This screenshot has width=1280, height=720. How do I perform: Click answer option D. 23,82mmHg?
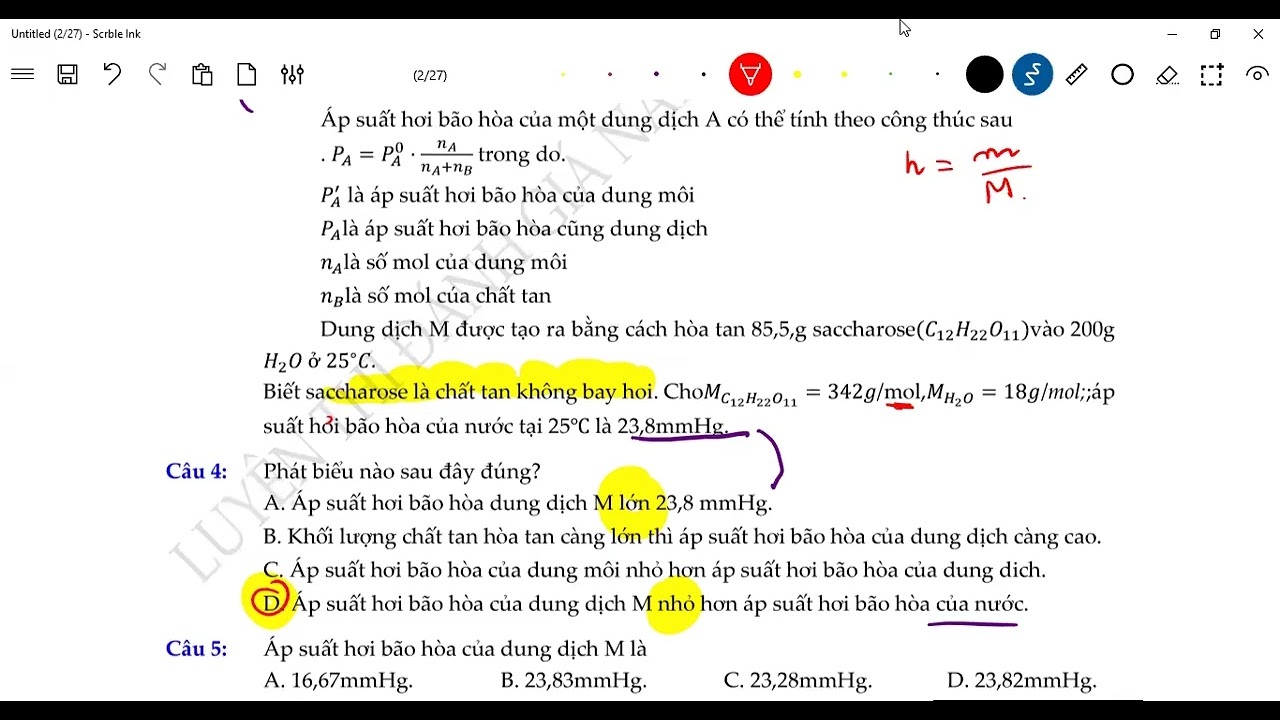coord(1021,681)
